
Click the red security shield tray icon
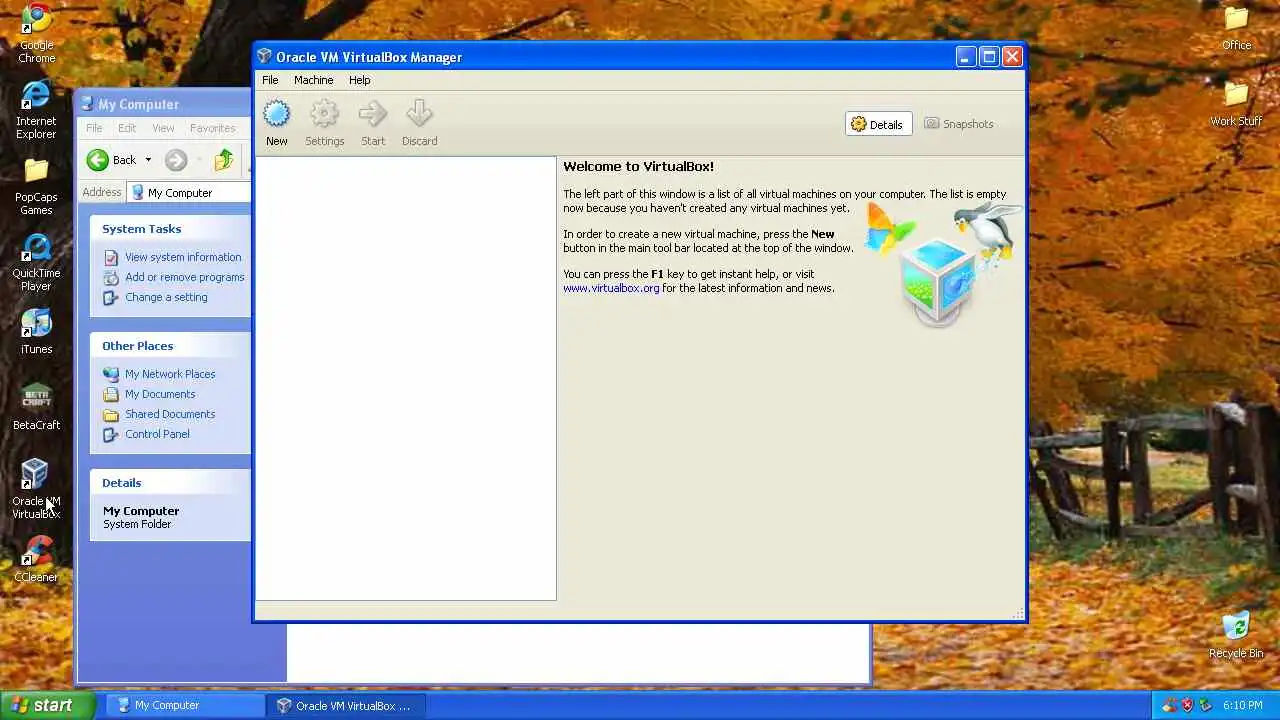click(x=1187, y=705)
